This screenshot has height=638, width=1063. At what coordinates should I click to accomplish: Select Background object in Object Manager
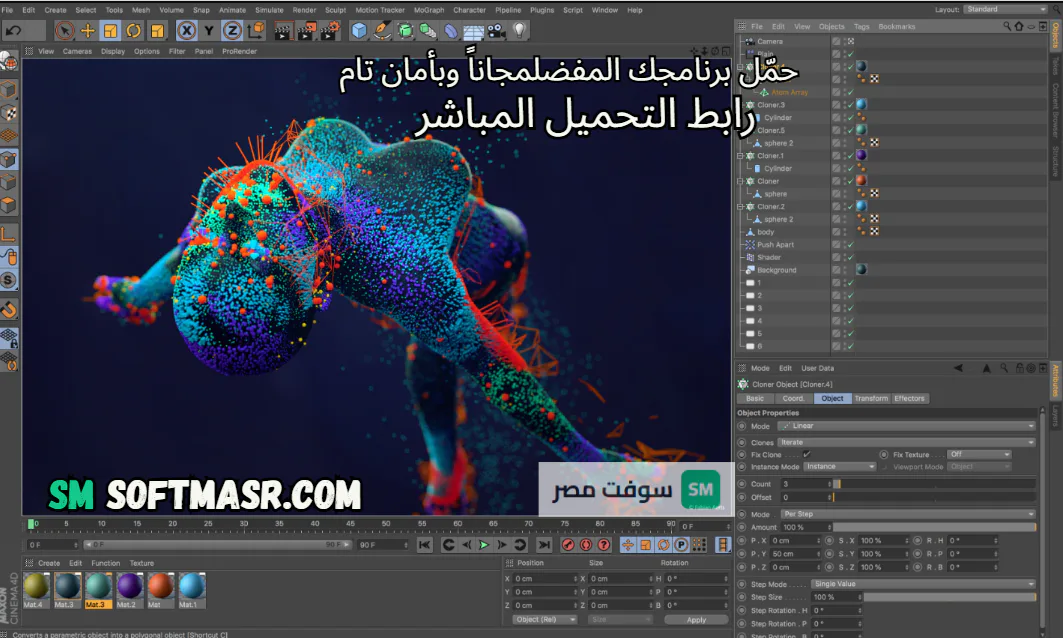[x=776, y=271]
